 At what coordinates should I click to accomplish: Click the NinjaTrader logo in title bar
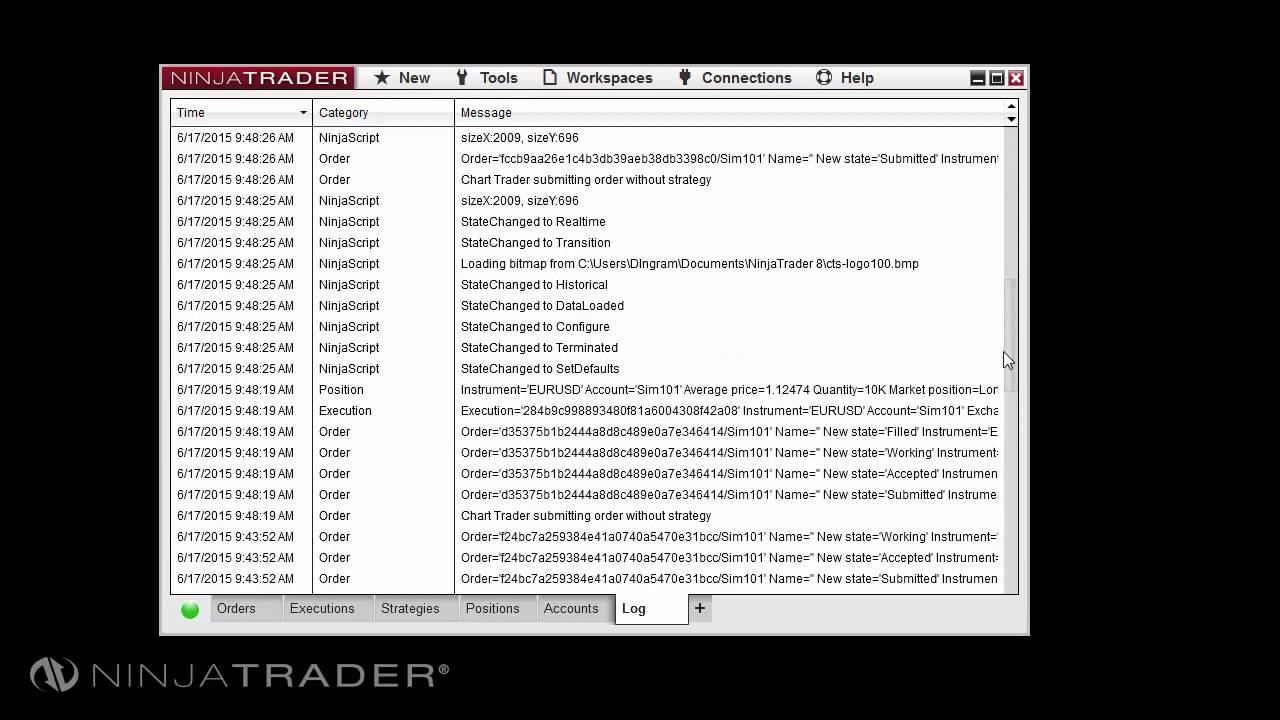coord(259,78)
